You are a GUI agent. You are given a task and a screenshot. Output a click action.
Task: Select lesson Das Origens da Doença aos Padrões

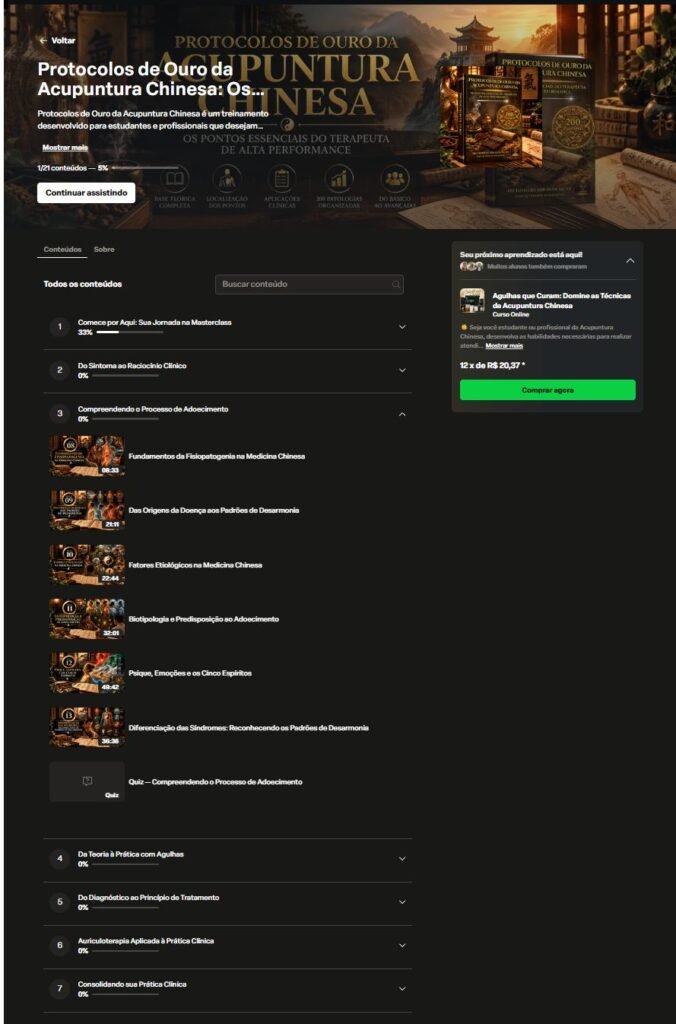(x=214, y=511)
